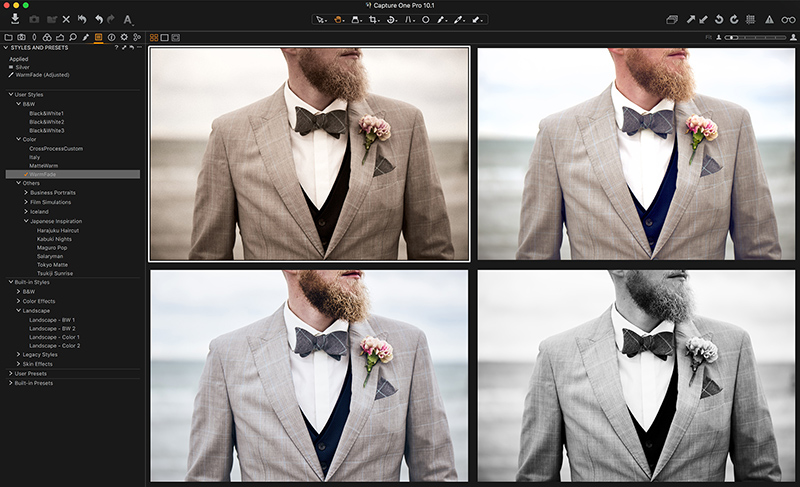The image size is (800, 487).
Task: Rotate image right using clockwise icon
Action: [x=734, y=19]
